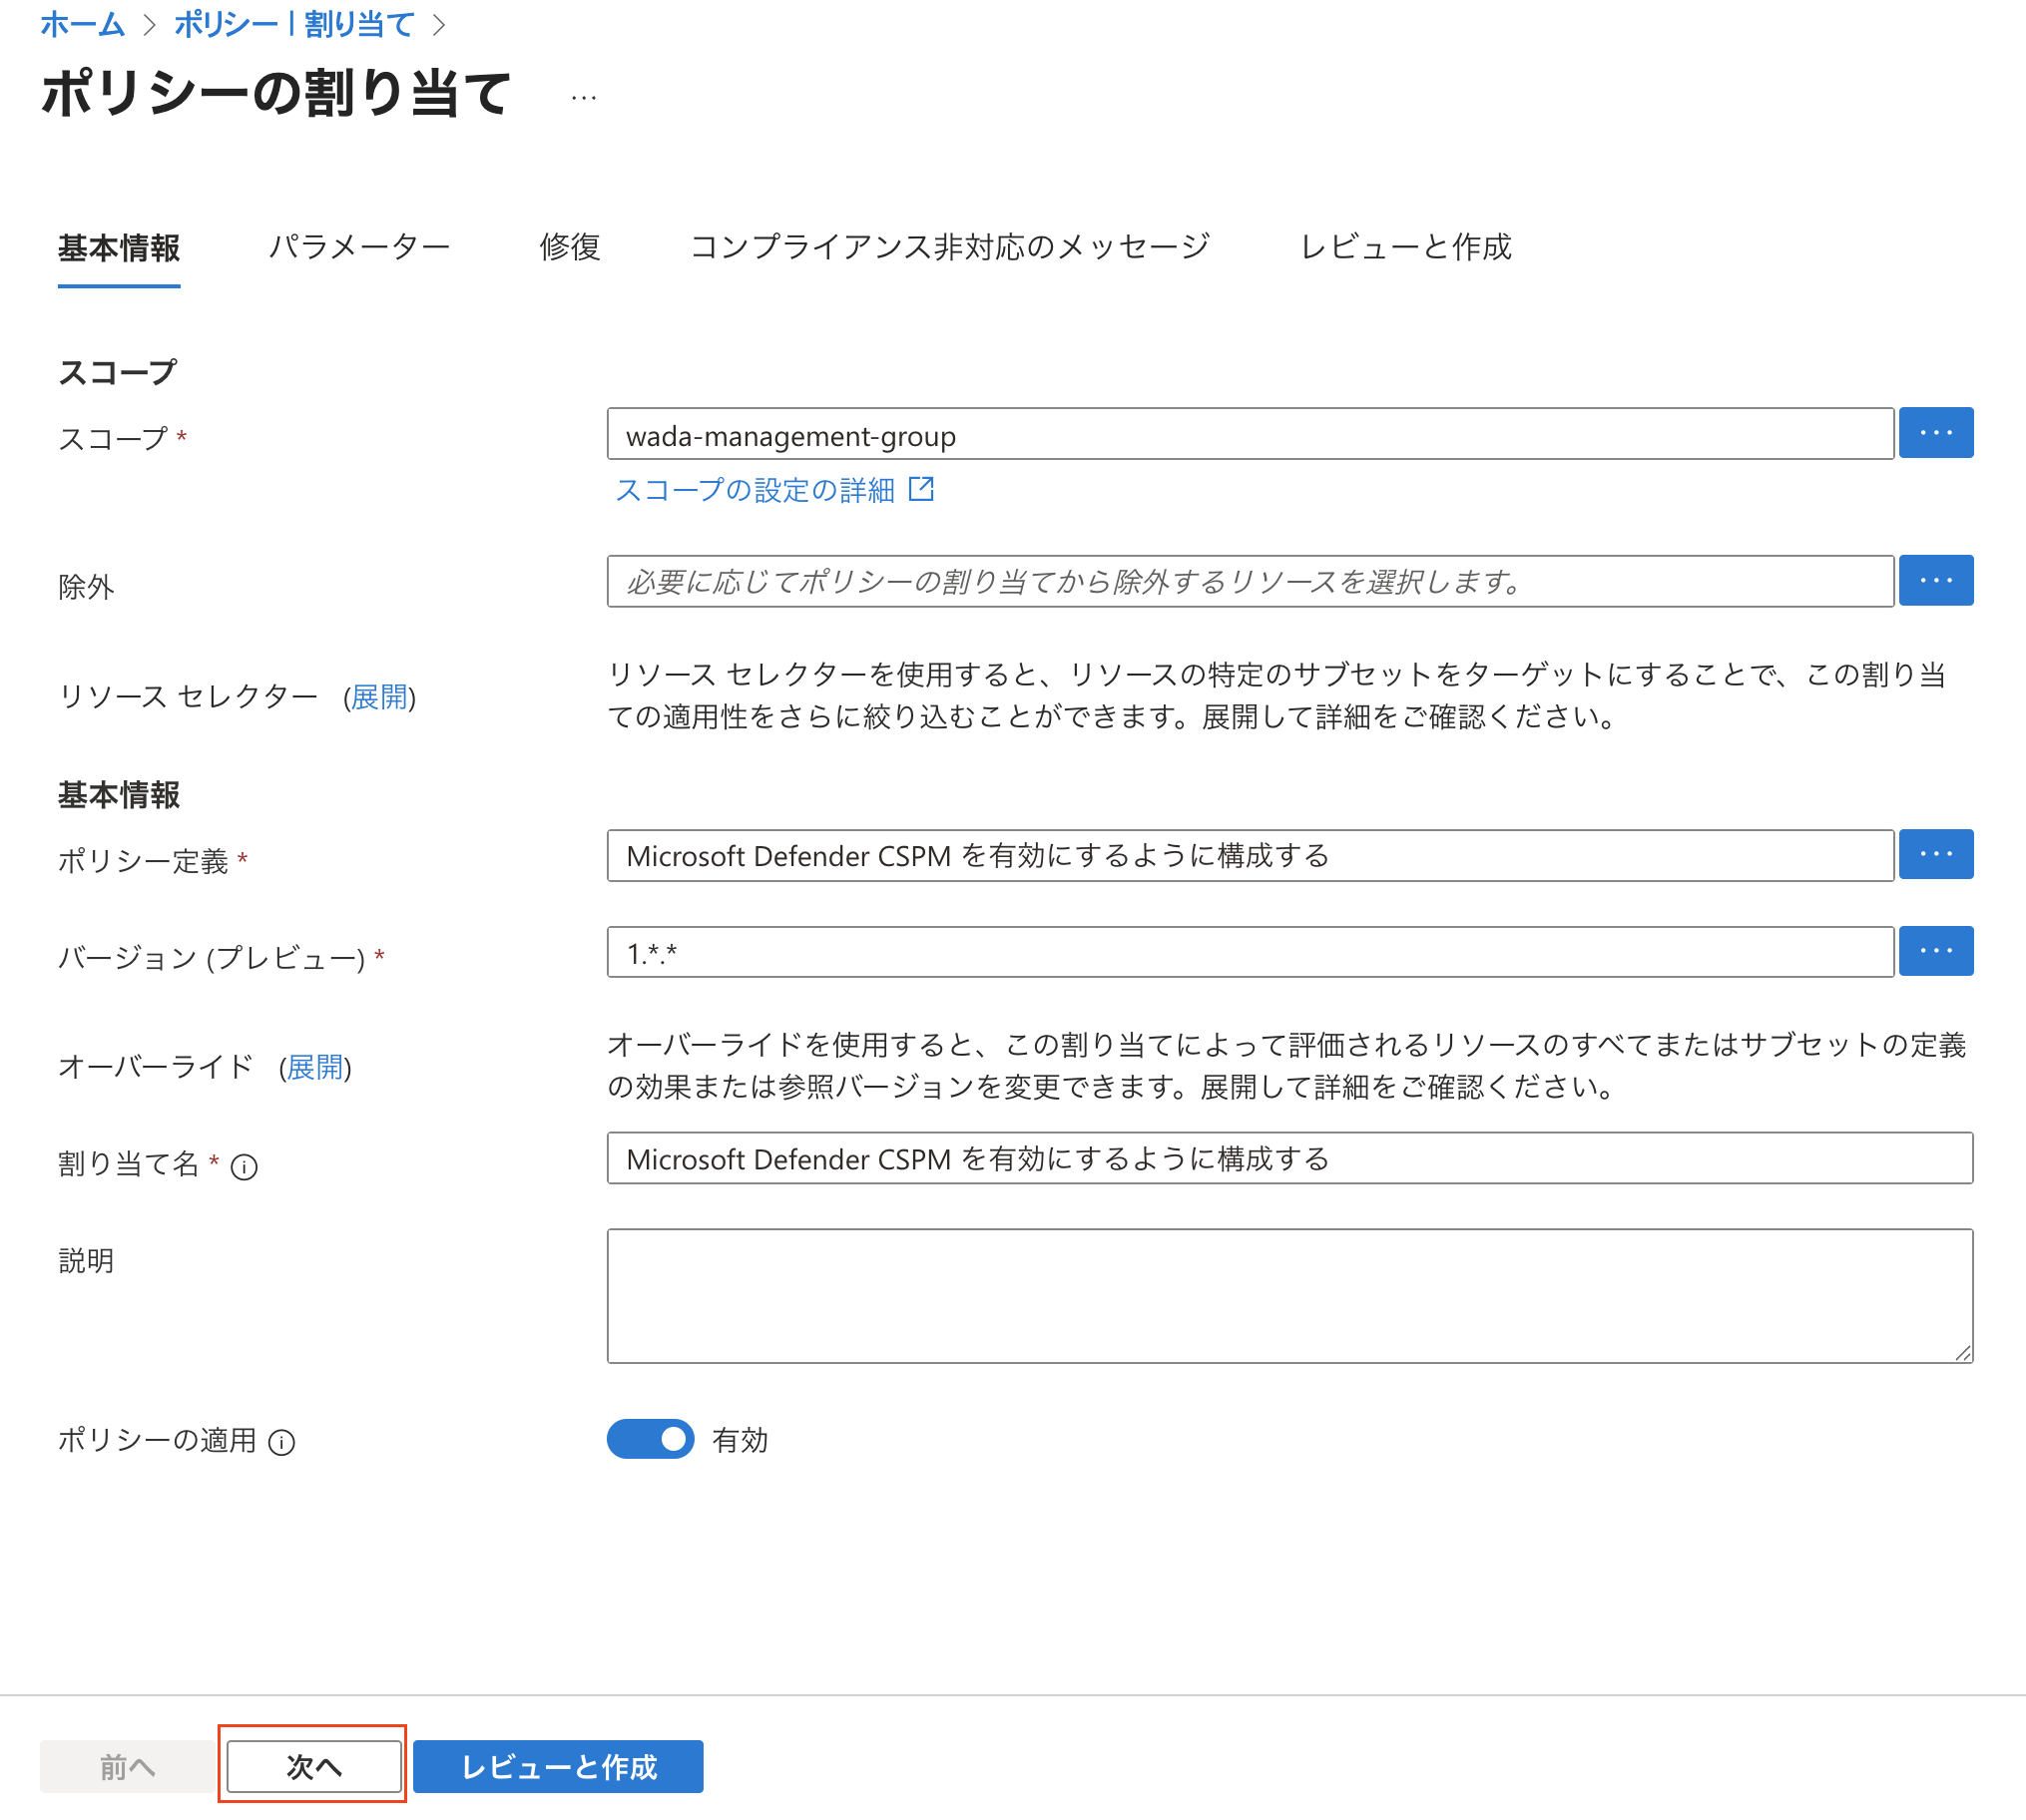Click inside the 説明 description text area
Screen dimensions: 2026x1820
(x=1290, y=1296)
